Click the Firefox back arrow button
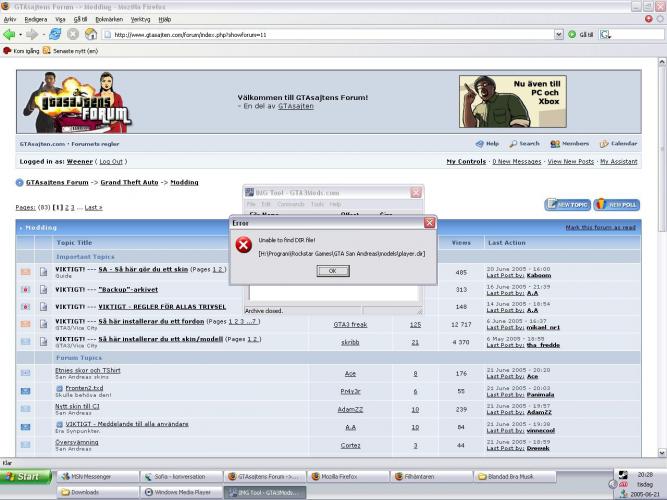Screen dimensions: 667x500 [x=10, y=34]
